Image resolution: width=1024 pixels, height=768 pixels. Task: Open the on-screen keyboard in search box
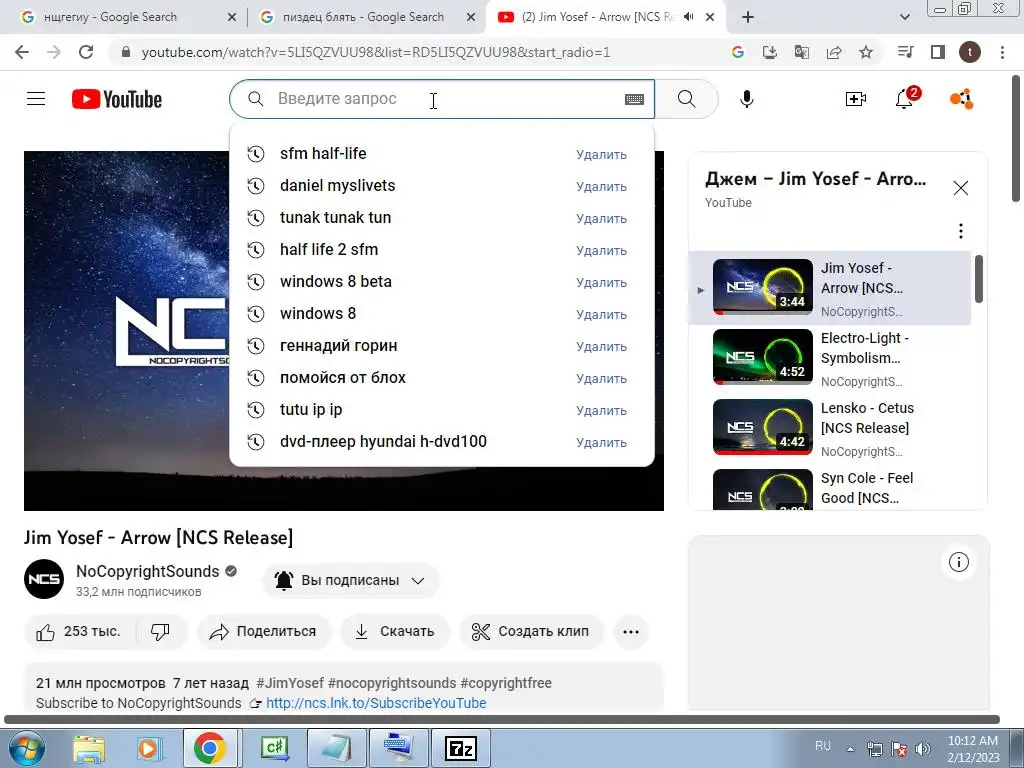(x=634, y=99)
